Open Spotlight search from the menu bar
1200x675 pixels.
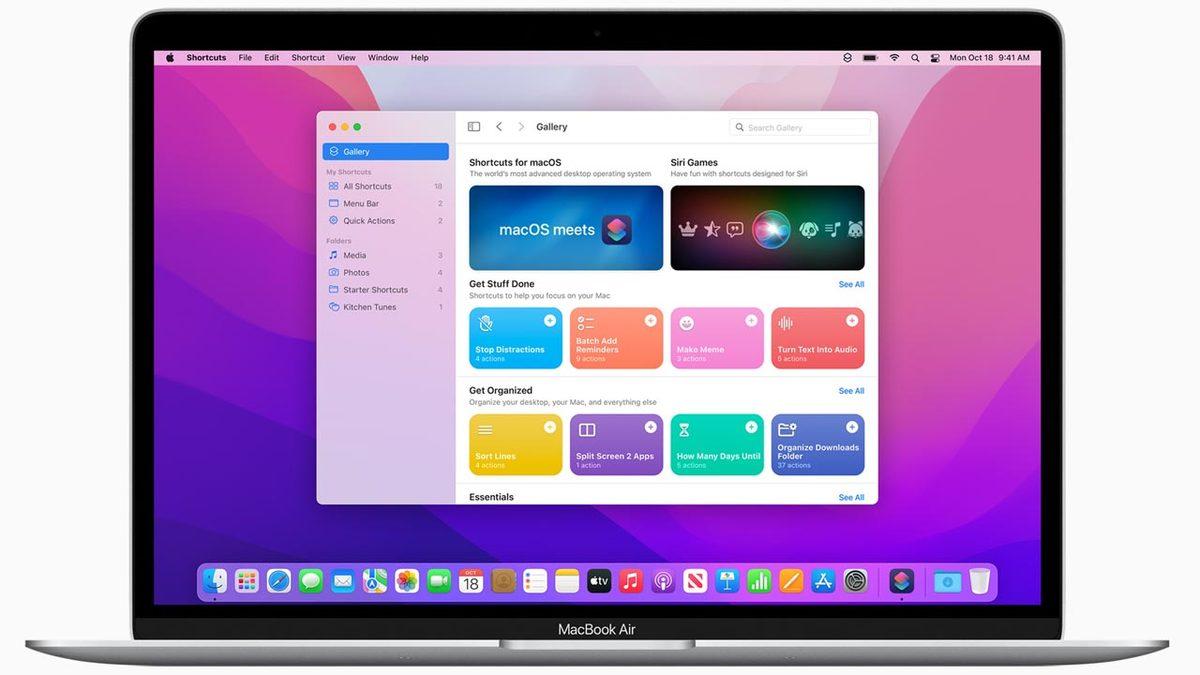coord(914,57)
